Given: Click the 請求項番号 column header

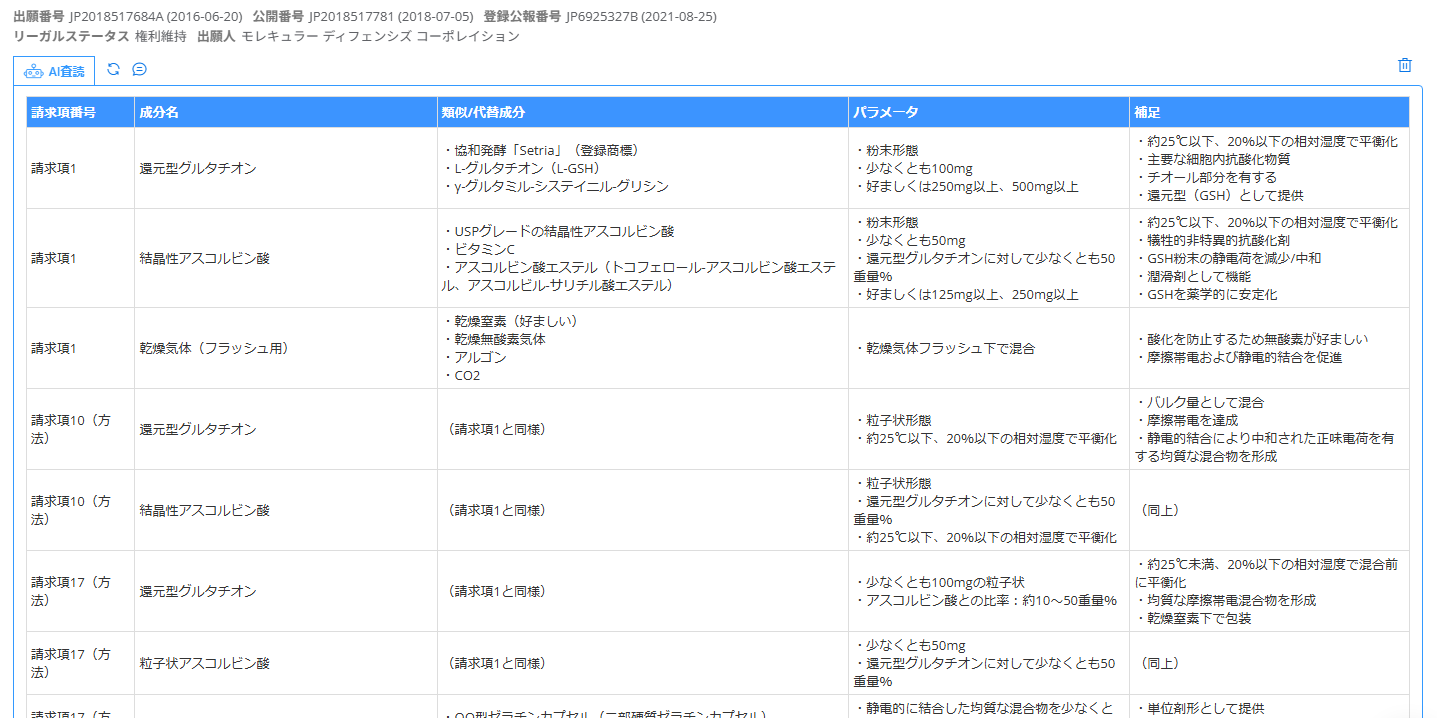Looking at the screenshot, I should click(x=63, y=112).
